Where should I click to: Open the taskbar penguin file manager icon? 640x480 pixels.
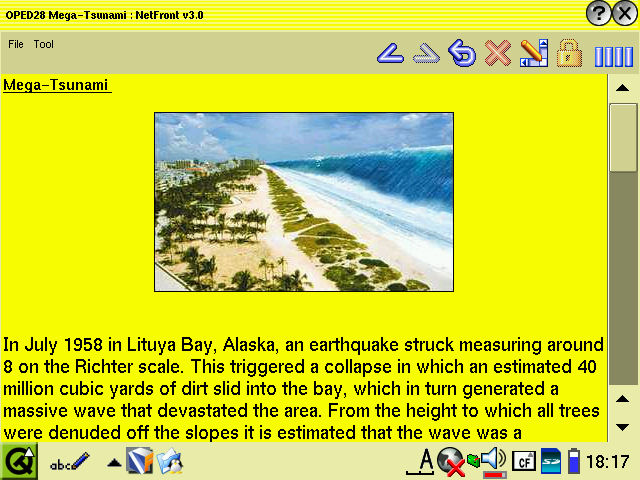tap(170, 461)
